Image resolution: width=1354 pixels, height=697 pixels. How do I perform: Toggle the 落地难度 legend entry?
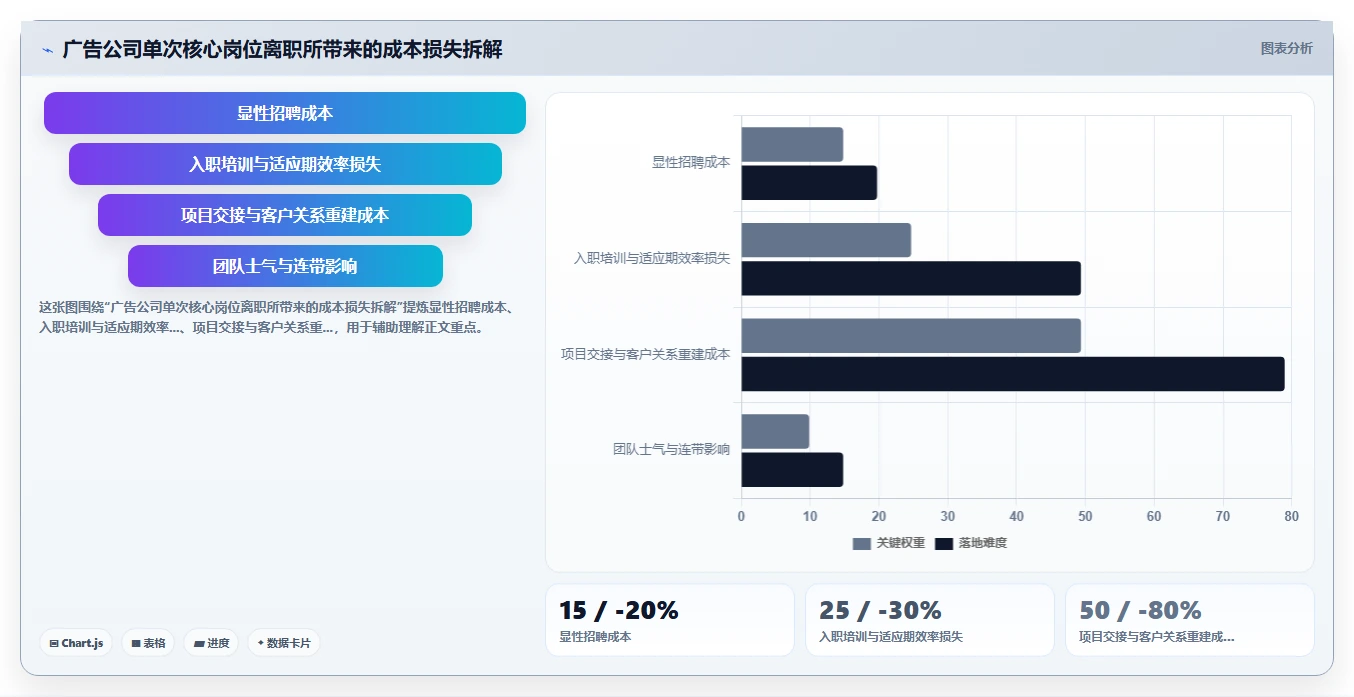point(970,543)
